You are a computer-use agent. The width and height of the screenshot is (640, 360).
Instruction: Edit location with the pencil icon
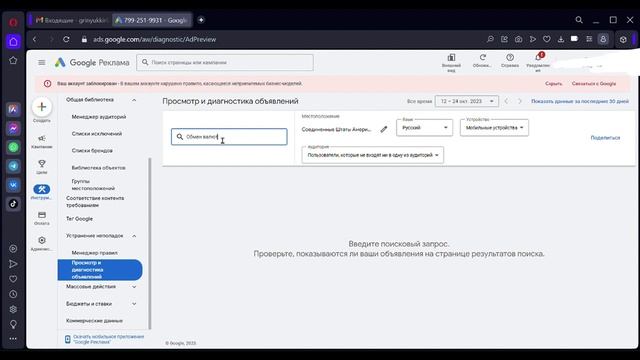tap(384, 129)
